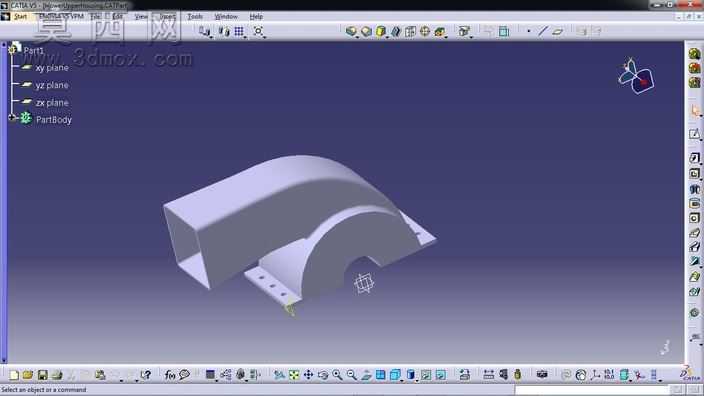The width and height of the screenshot is (704, 396).
Task: Toggle Fly mode icon
Action: pyautogui.click(x=278, y=375)
